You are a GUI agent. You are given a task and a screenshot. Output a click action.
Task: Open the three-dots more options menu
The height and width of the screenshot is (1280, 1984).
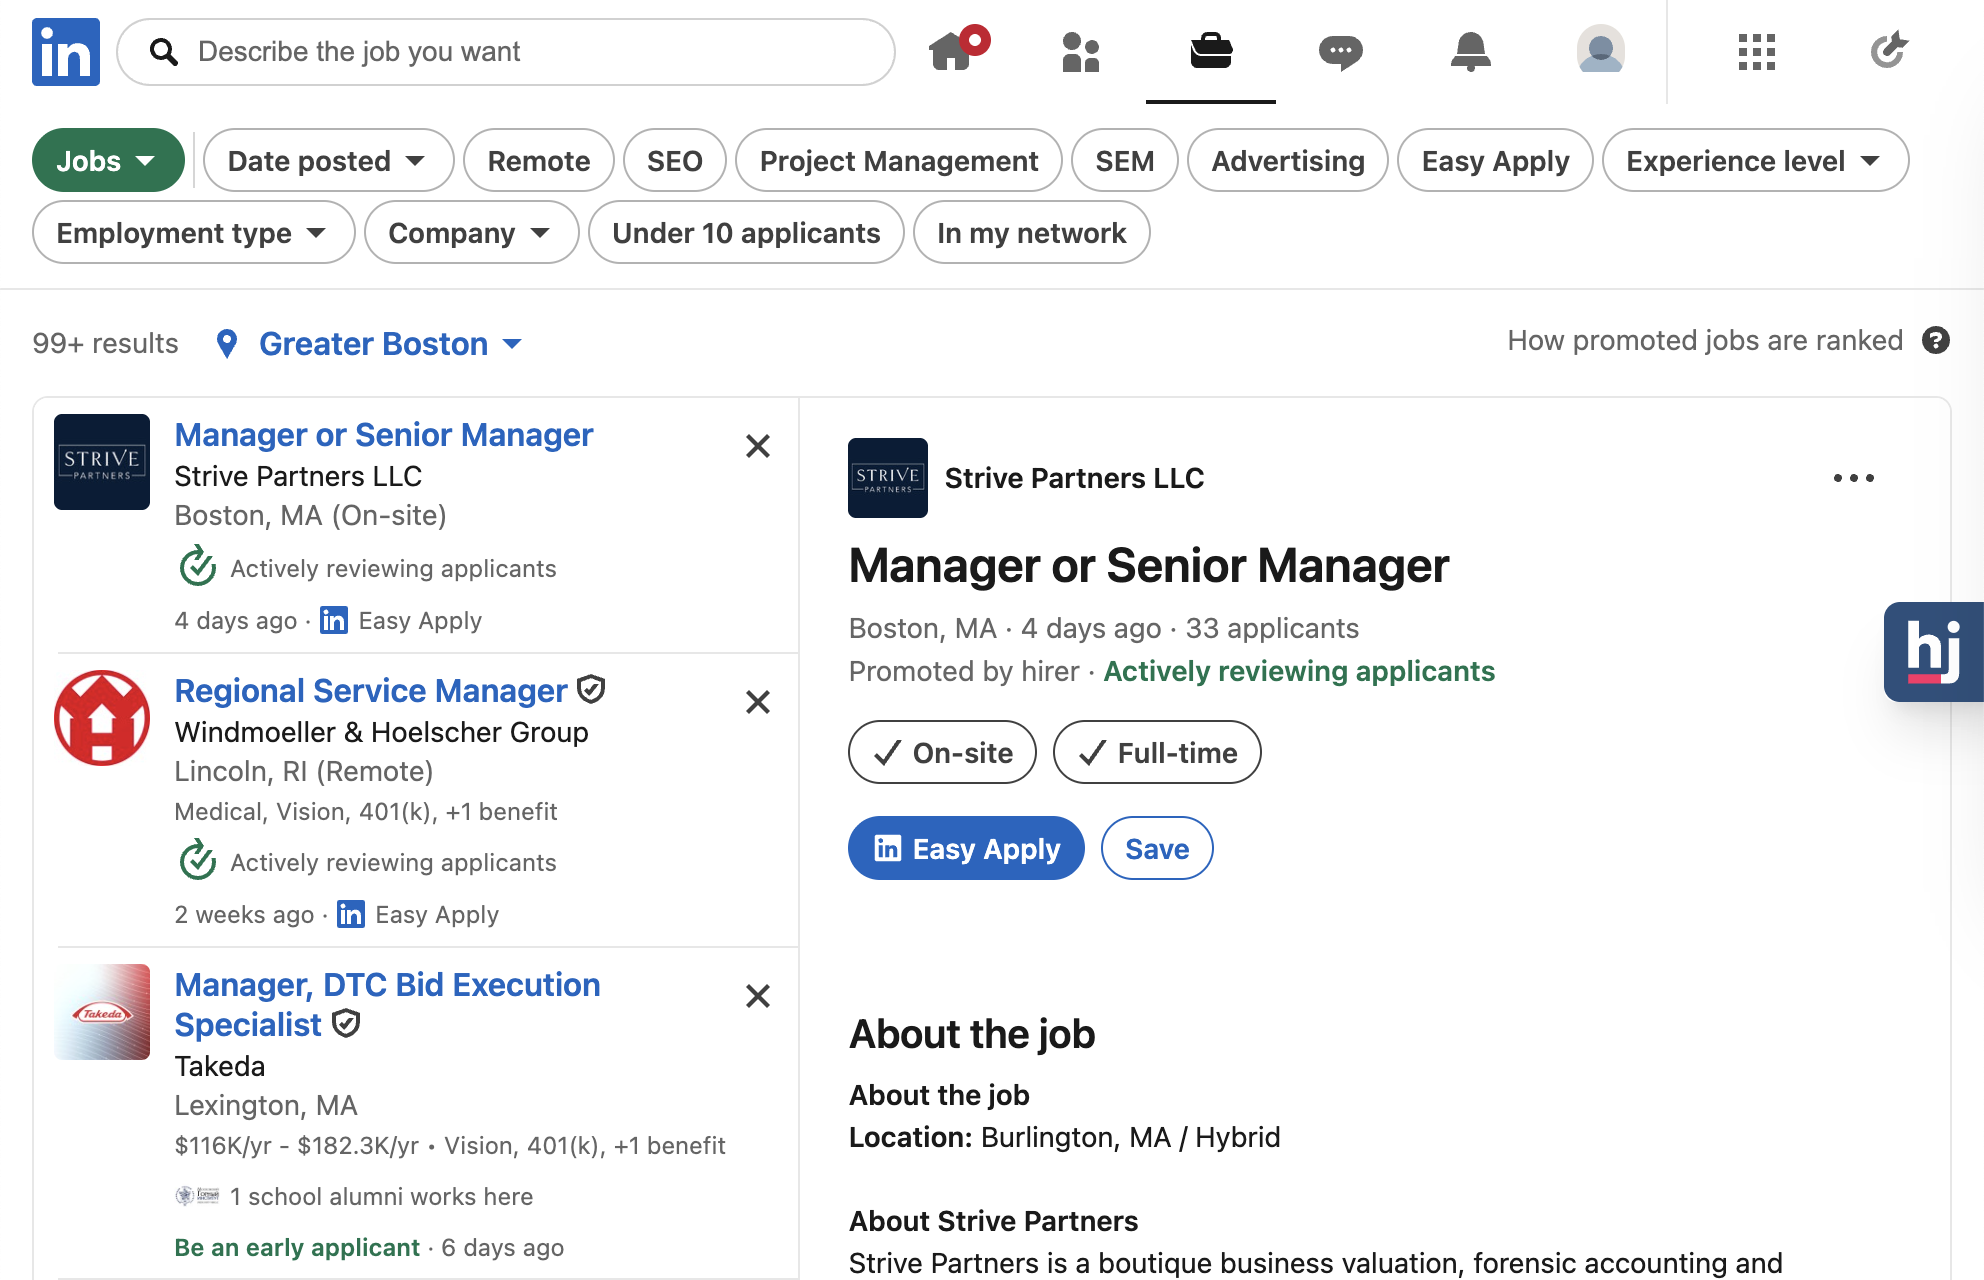(1854, 478)
